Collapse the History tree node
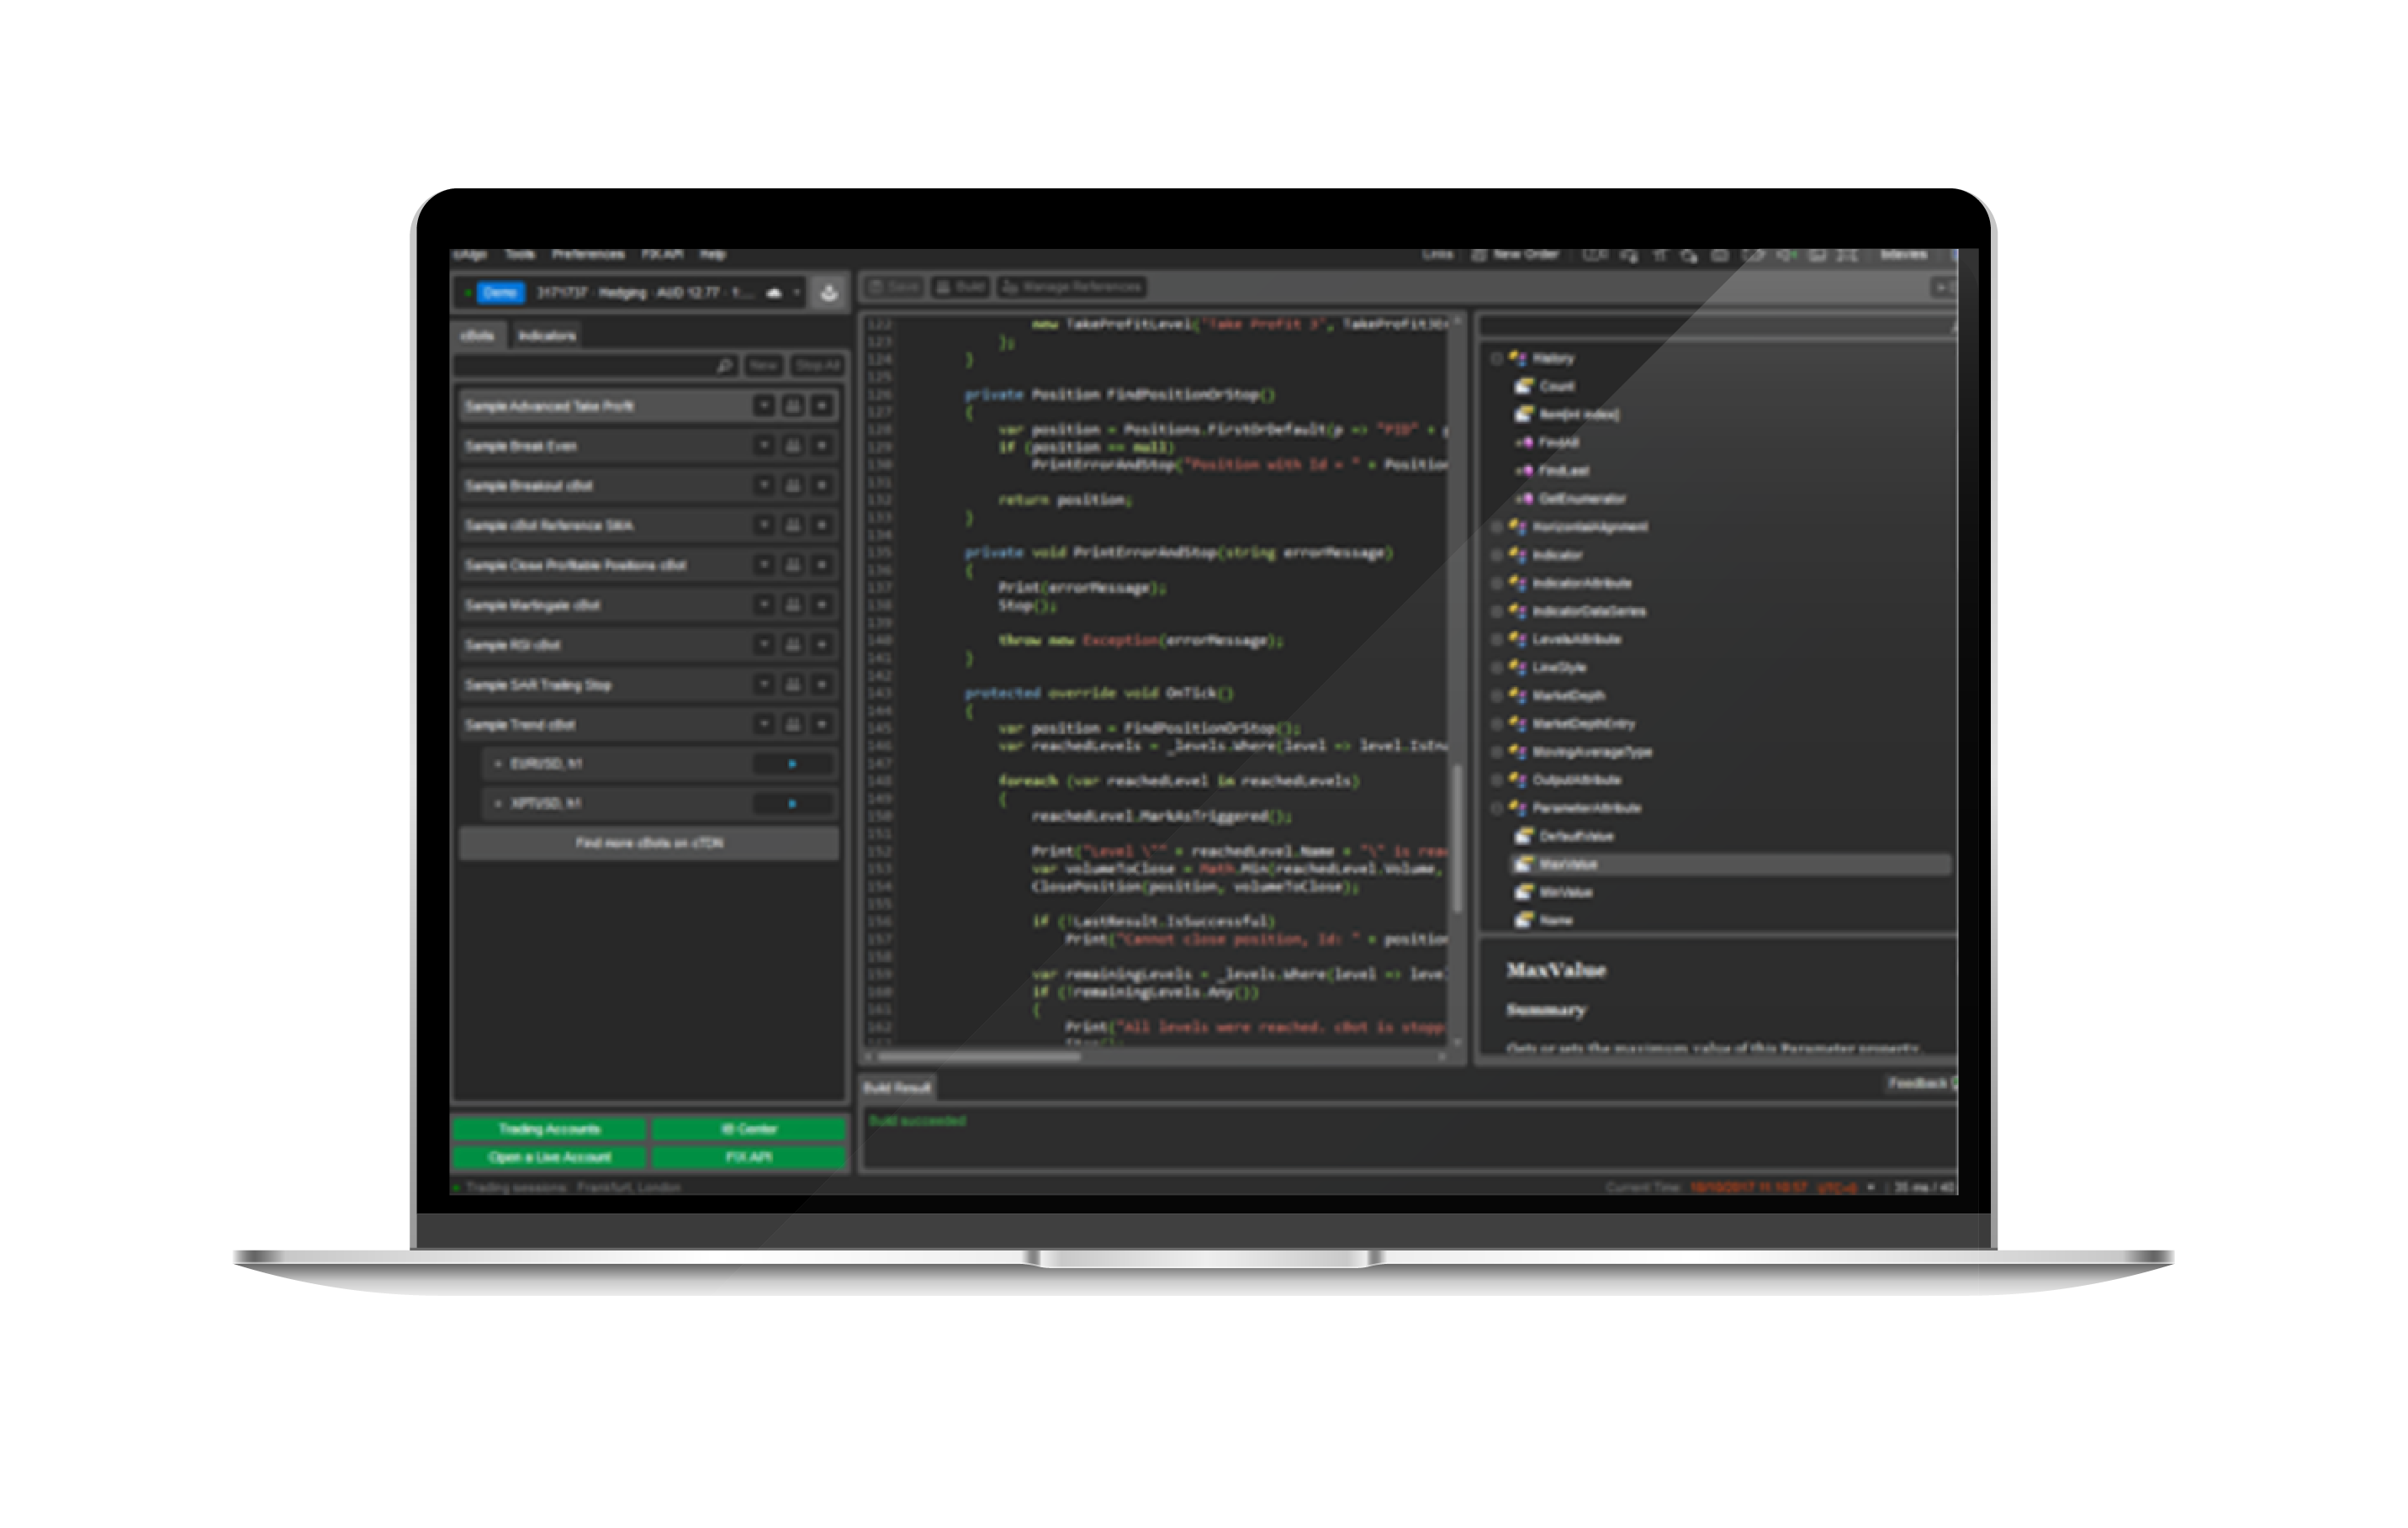The width and height of the screenshot is (2408, 1528). pos(1497,358)
